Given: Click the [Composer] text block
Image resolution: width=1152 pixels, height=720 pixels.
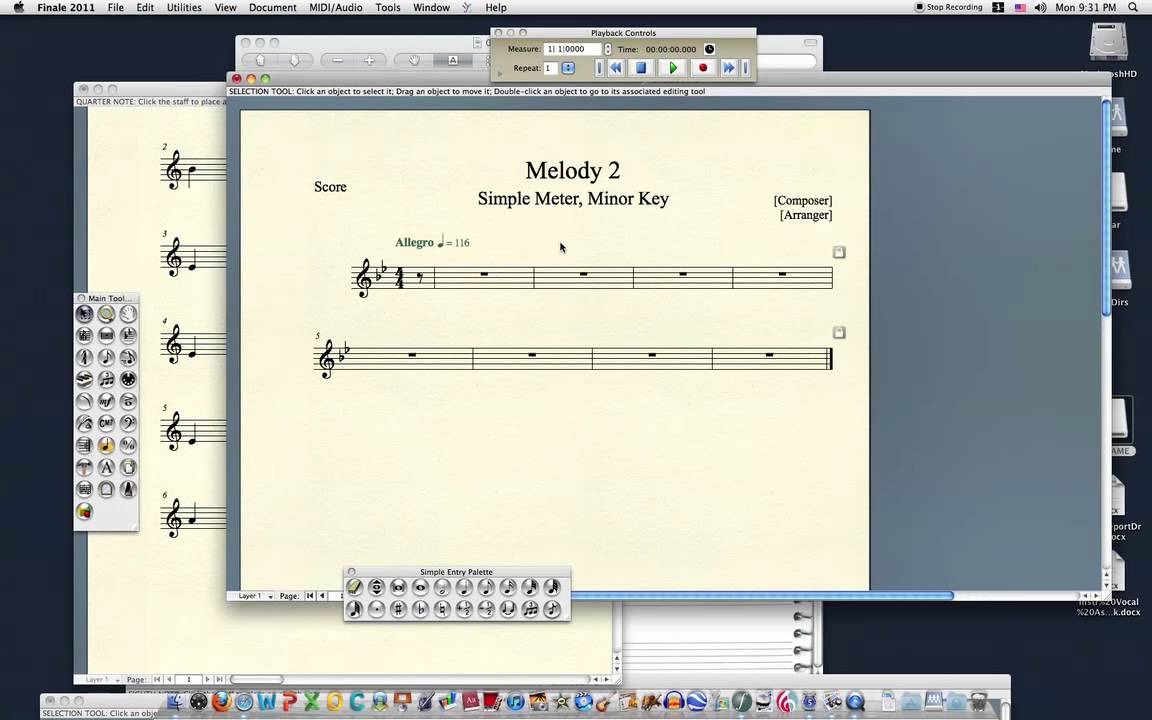Looking at the screenshot, I should pos(802,201).
